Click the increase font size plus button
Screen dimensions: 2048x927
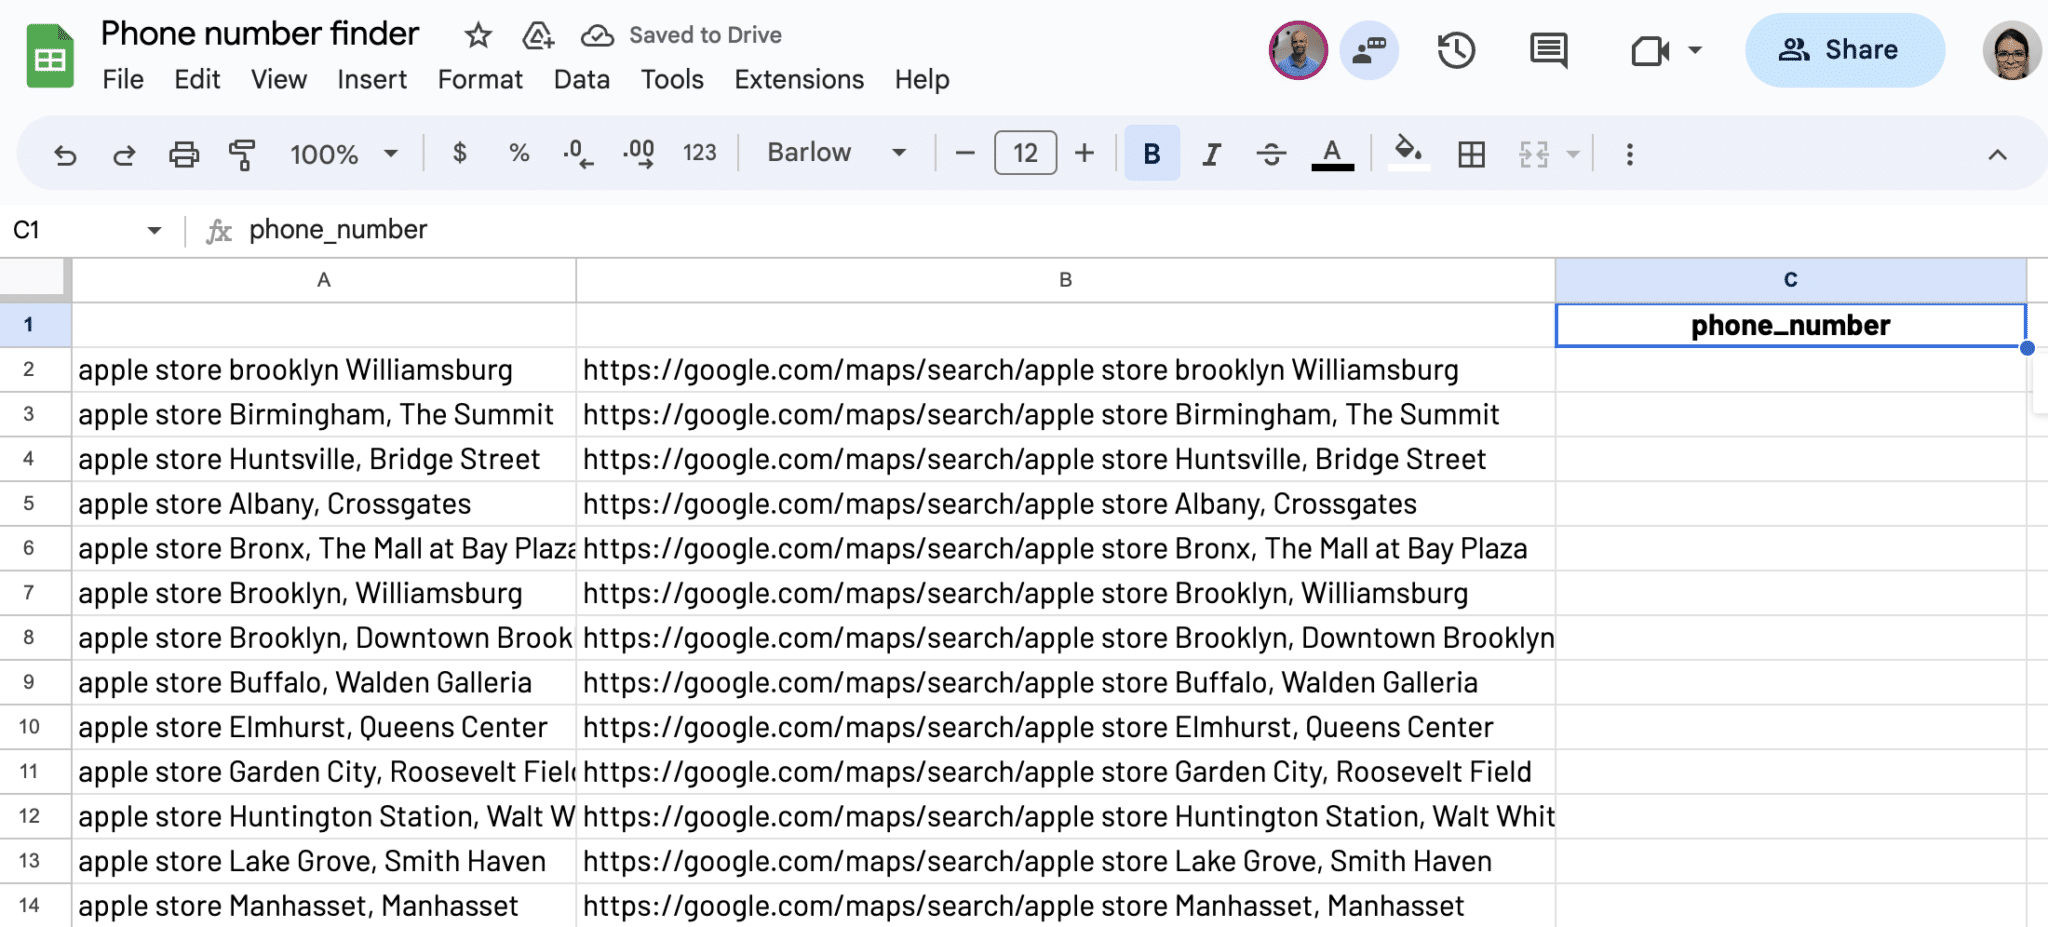tap(1084, 153)
